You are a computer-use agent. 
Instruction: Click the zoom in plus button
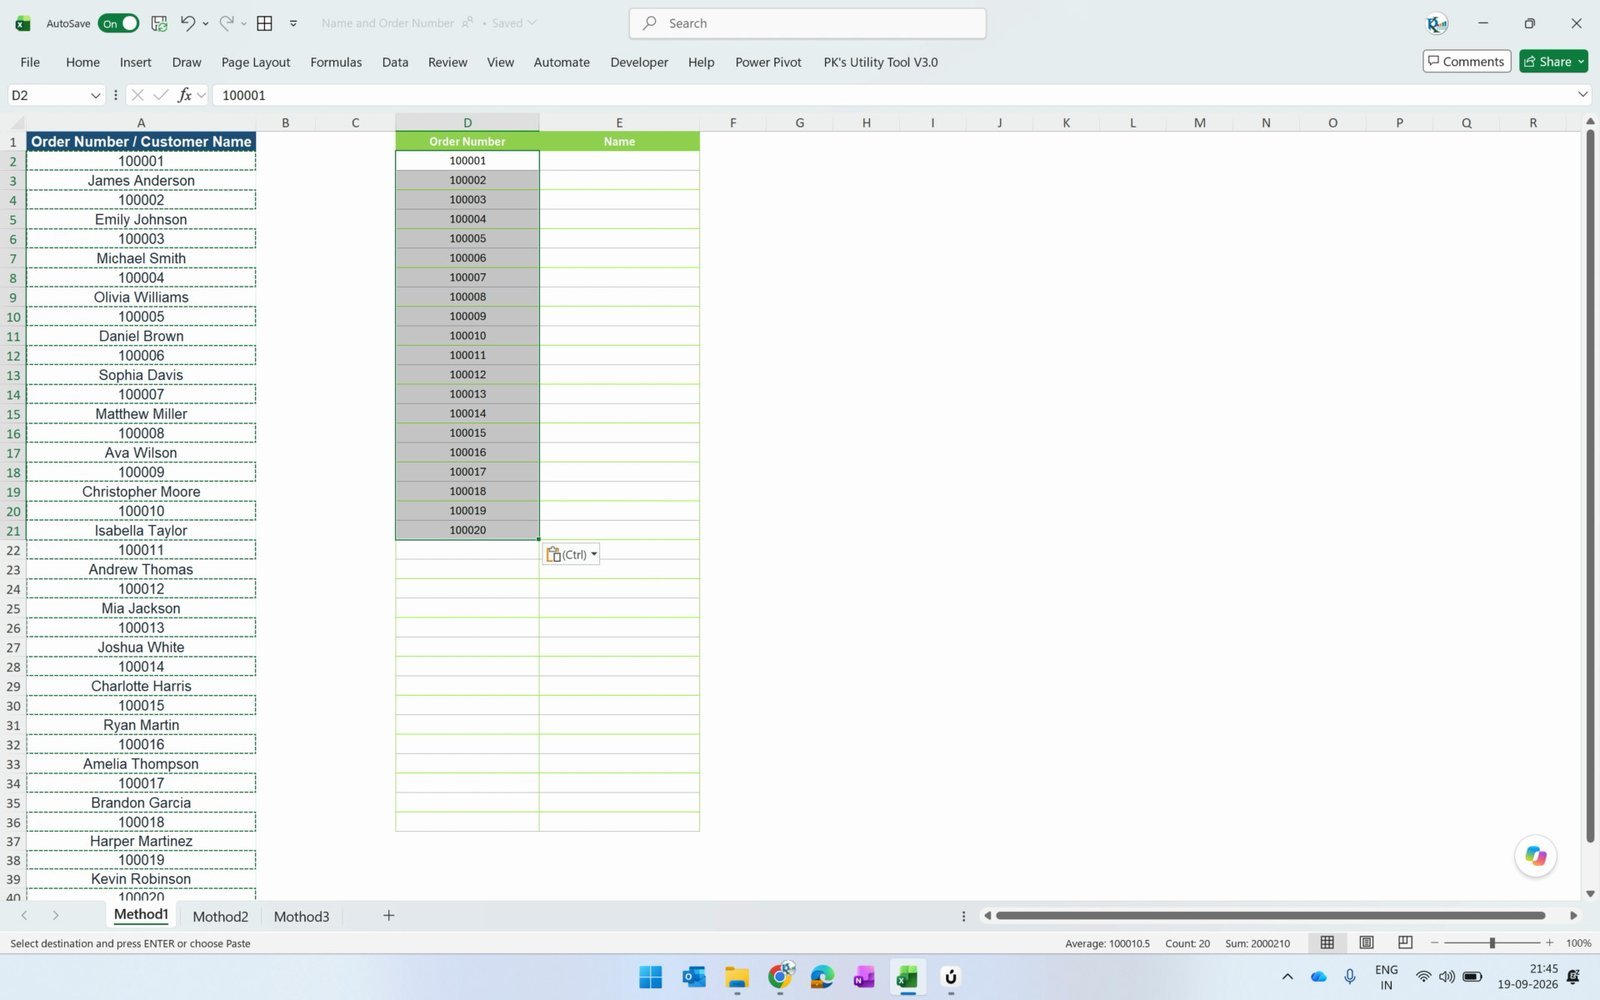(1549, 943)
